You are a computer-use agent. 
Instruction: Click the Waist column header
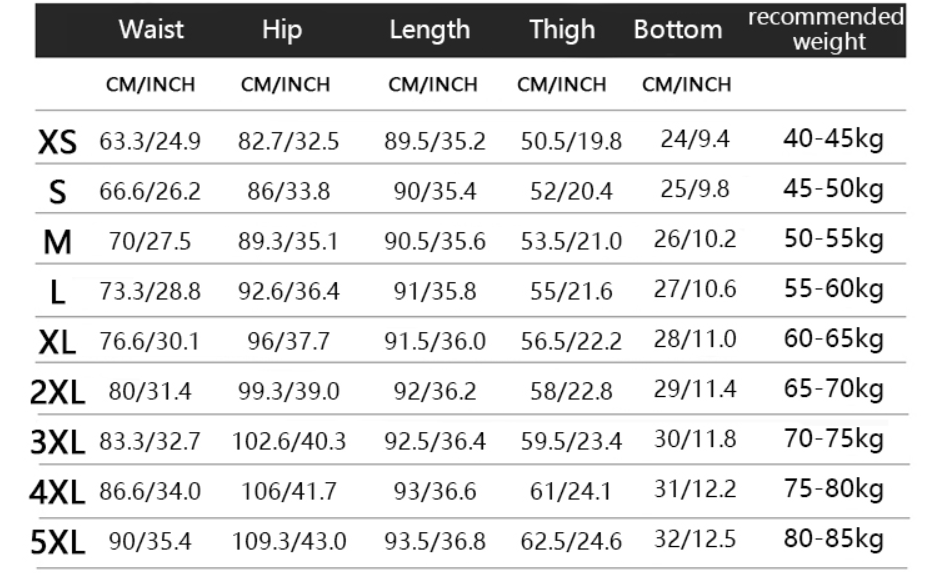(x=151, y=30)
